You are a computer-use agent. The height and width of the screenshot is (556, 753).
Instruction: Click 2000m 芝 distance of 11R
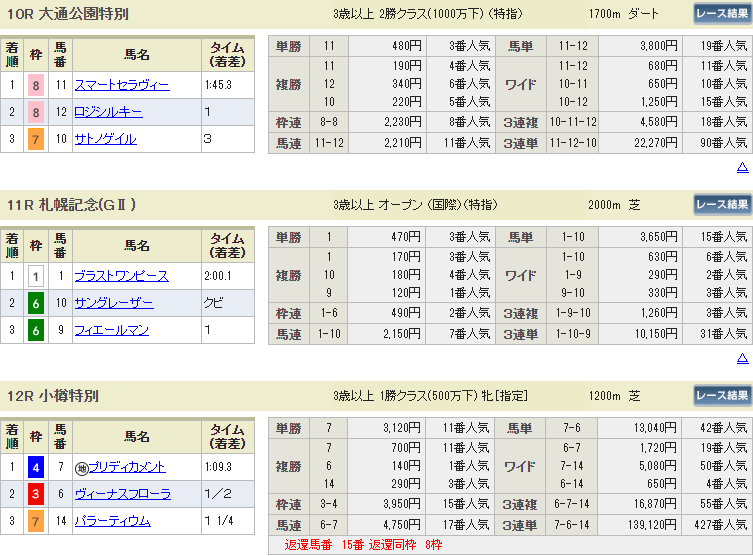click(614, 205)
